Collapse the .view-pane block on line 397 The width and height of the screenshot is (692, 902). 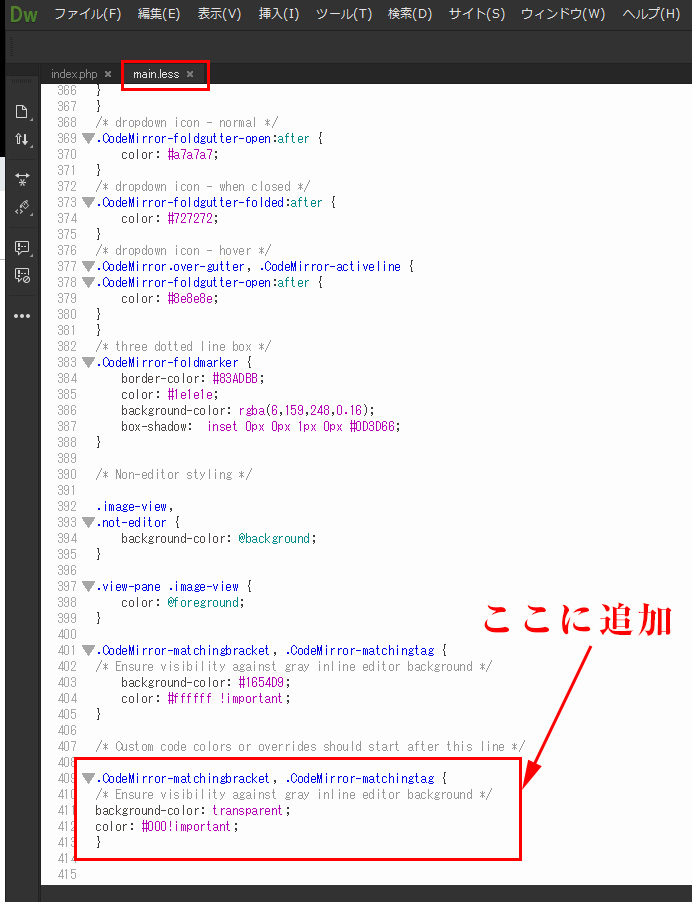(88, 587)
